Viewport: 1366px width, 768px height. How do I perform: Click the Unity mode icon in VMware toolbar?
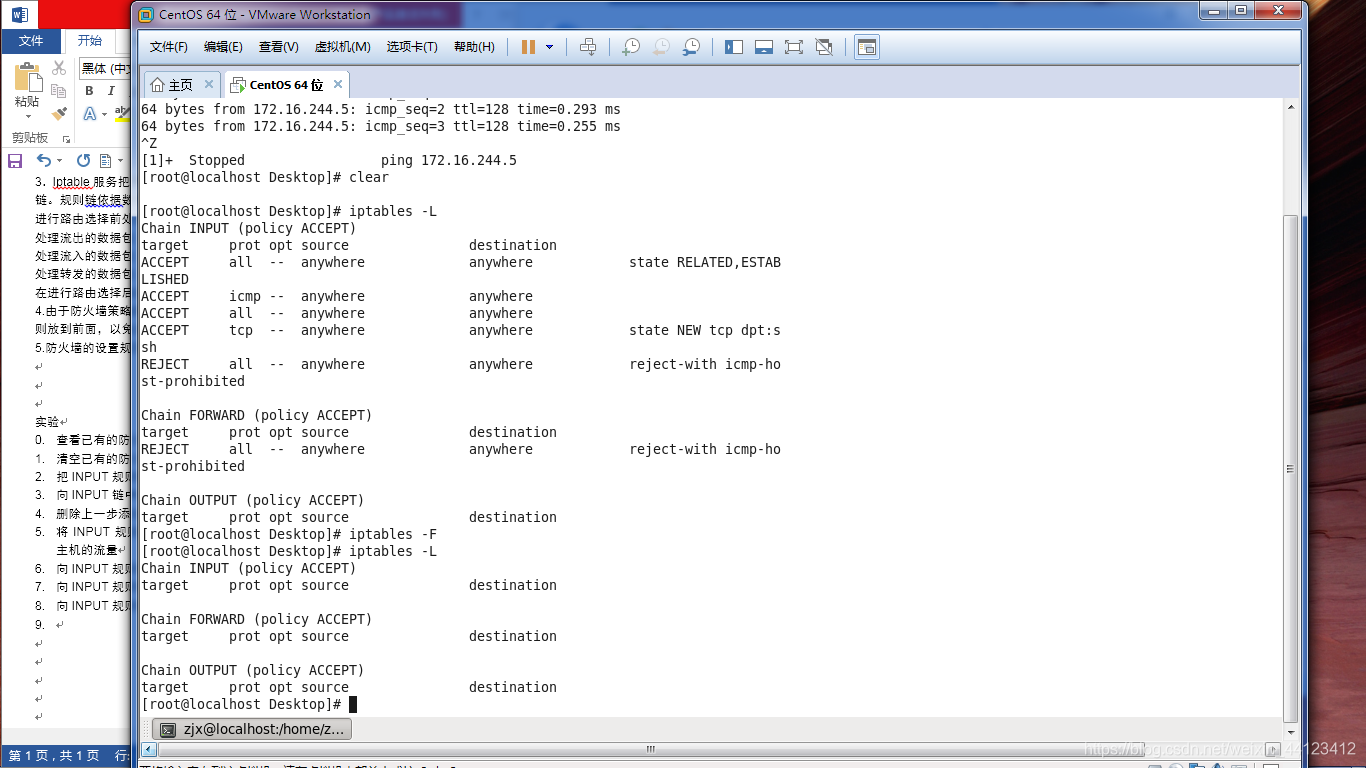pos(824,47)
